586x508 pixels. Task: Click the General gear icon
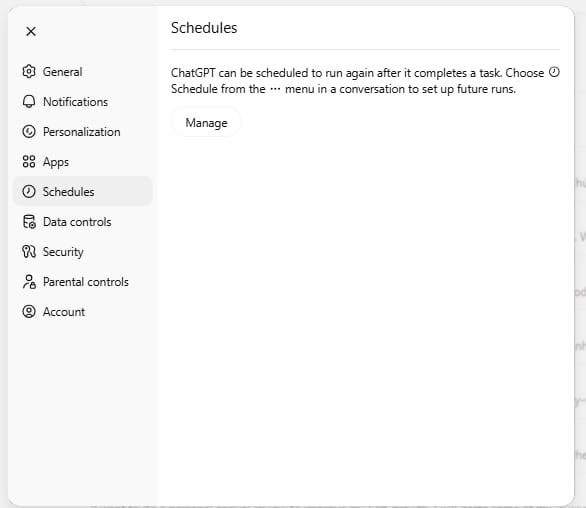(x=29, y=71)
